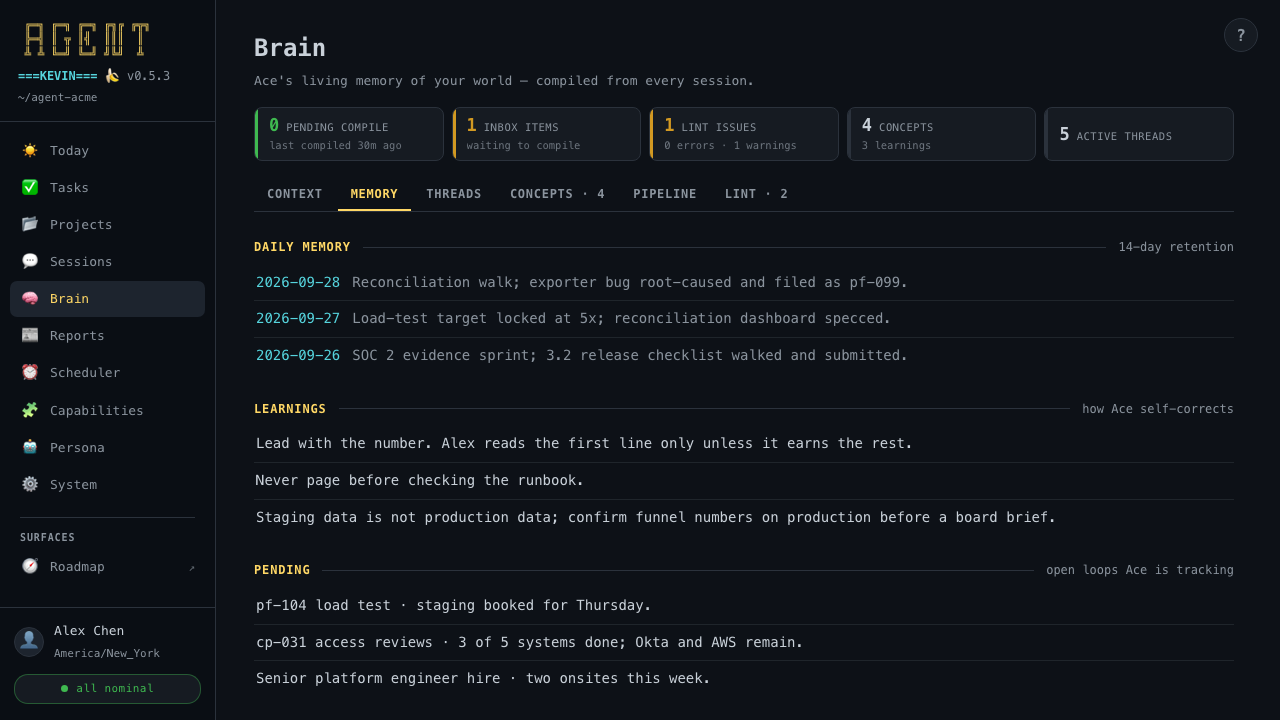Click the Brain icon in sidebar
This screenshot has height=720, width=1280.
tap(30, 298)
